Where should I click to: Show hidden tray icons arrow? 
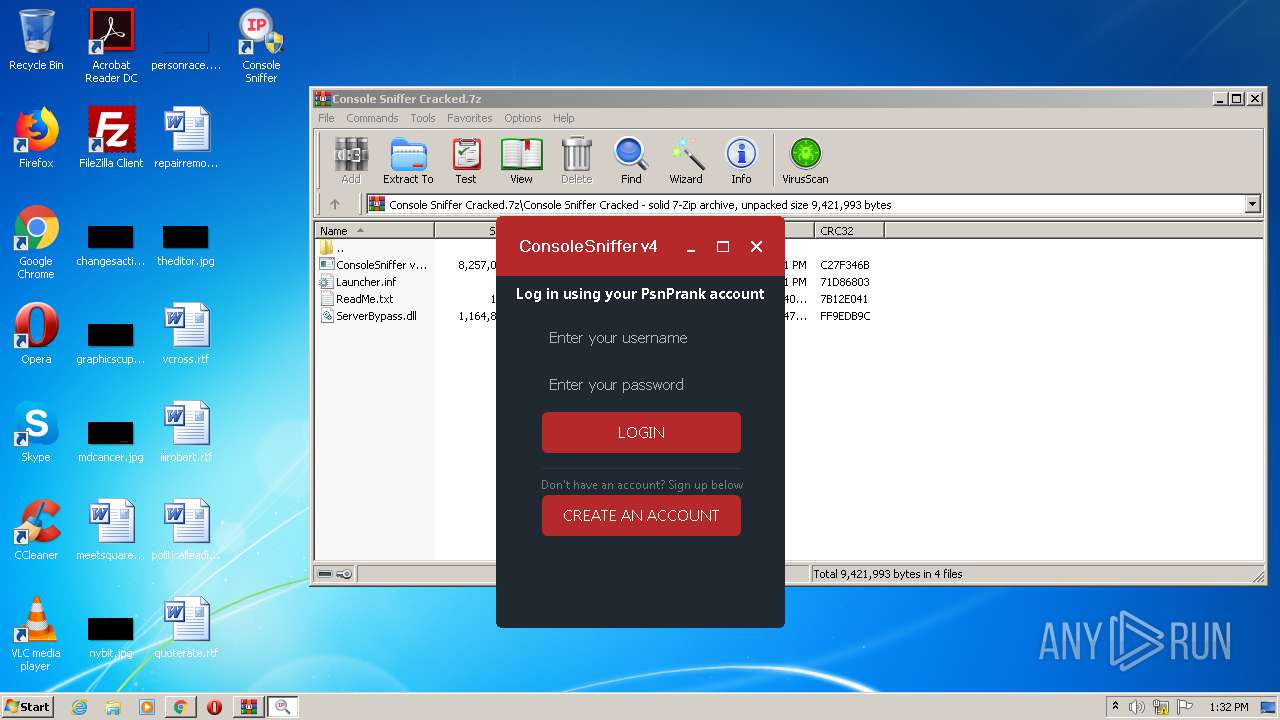coord(1115,707)
